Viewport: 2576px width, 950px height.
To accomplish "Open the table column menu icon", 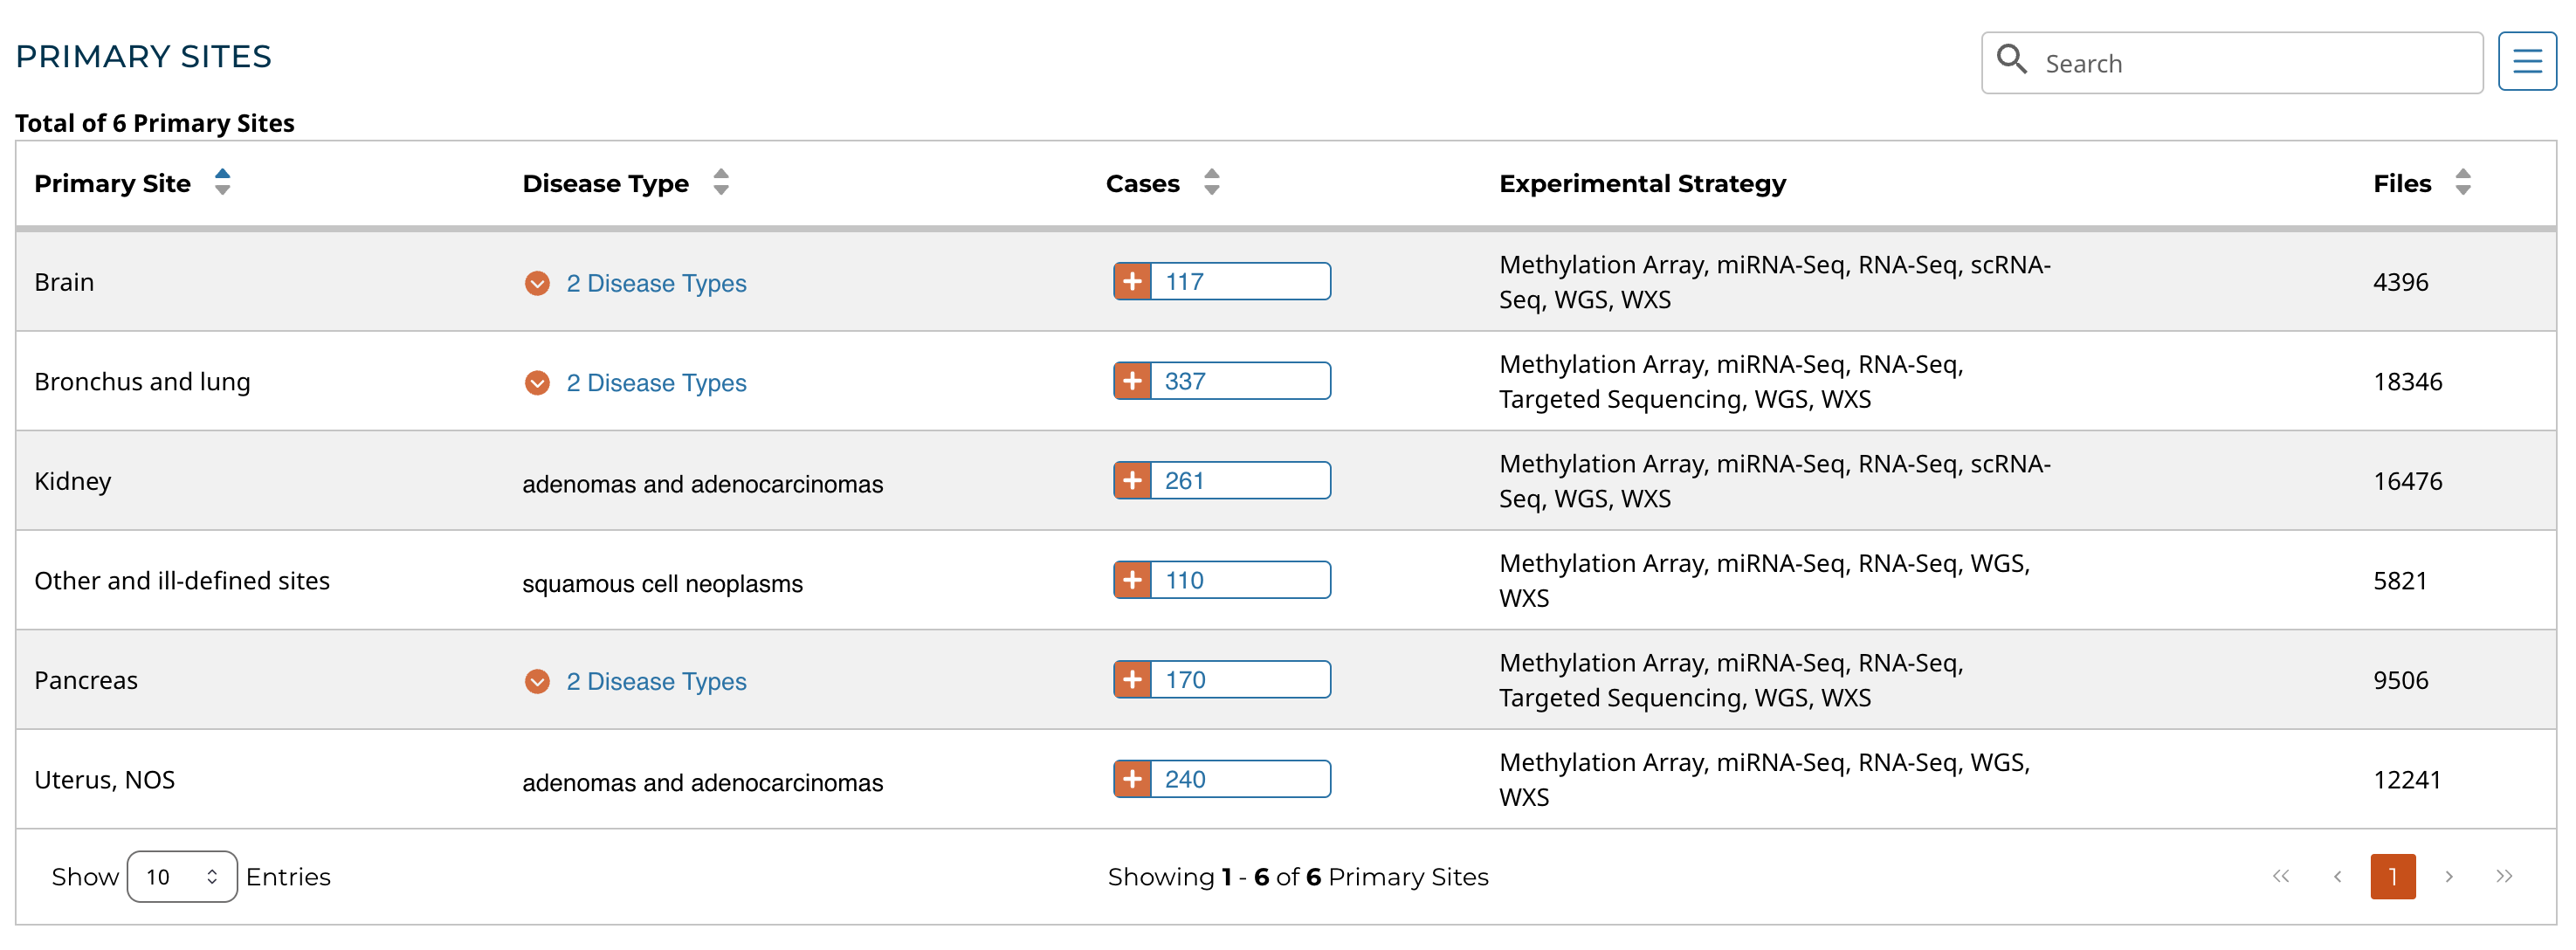I will pos(2526,62).
